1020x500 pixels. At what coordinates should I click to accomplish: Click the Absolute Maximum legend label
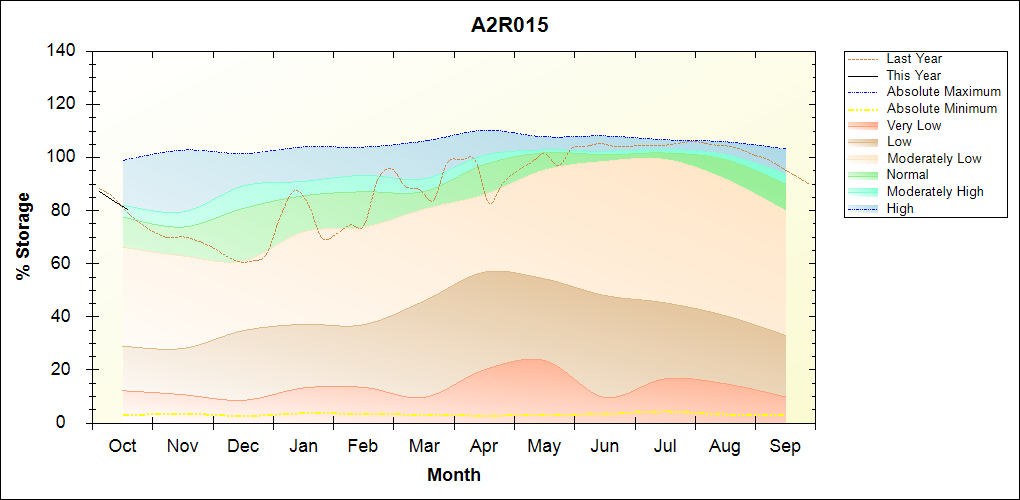tap(943, 92)
